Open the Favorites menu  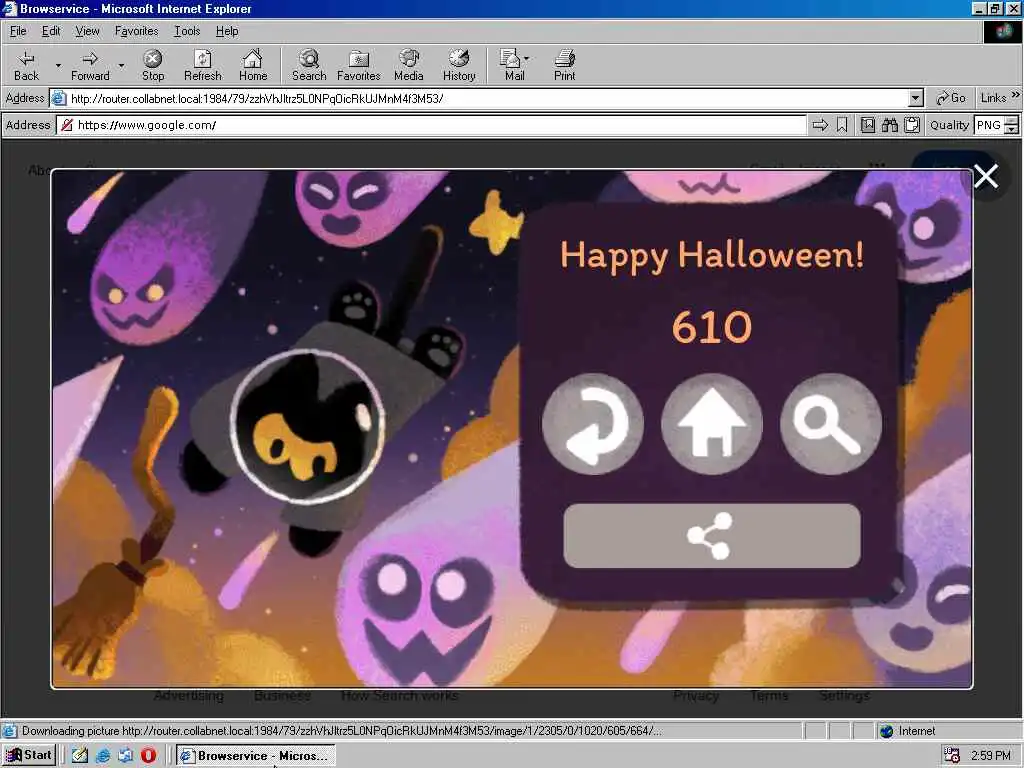(136, 31)
